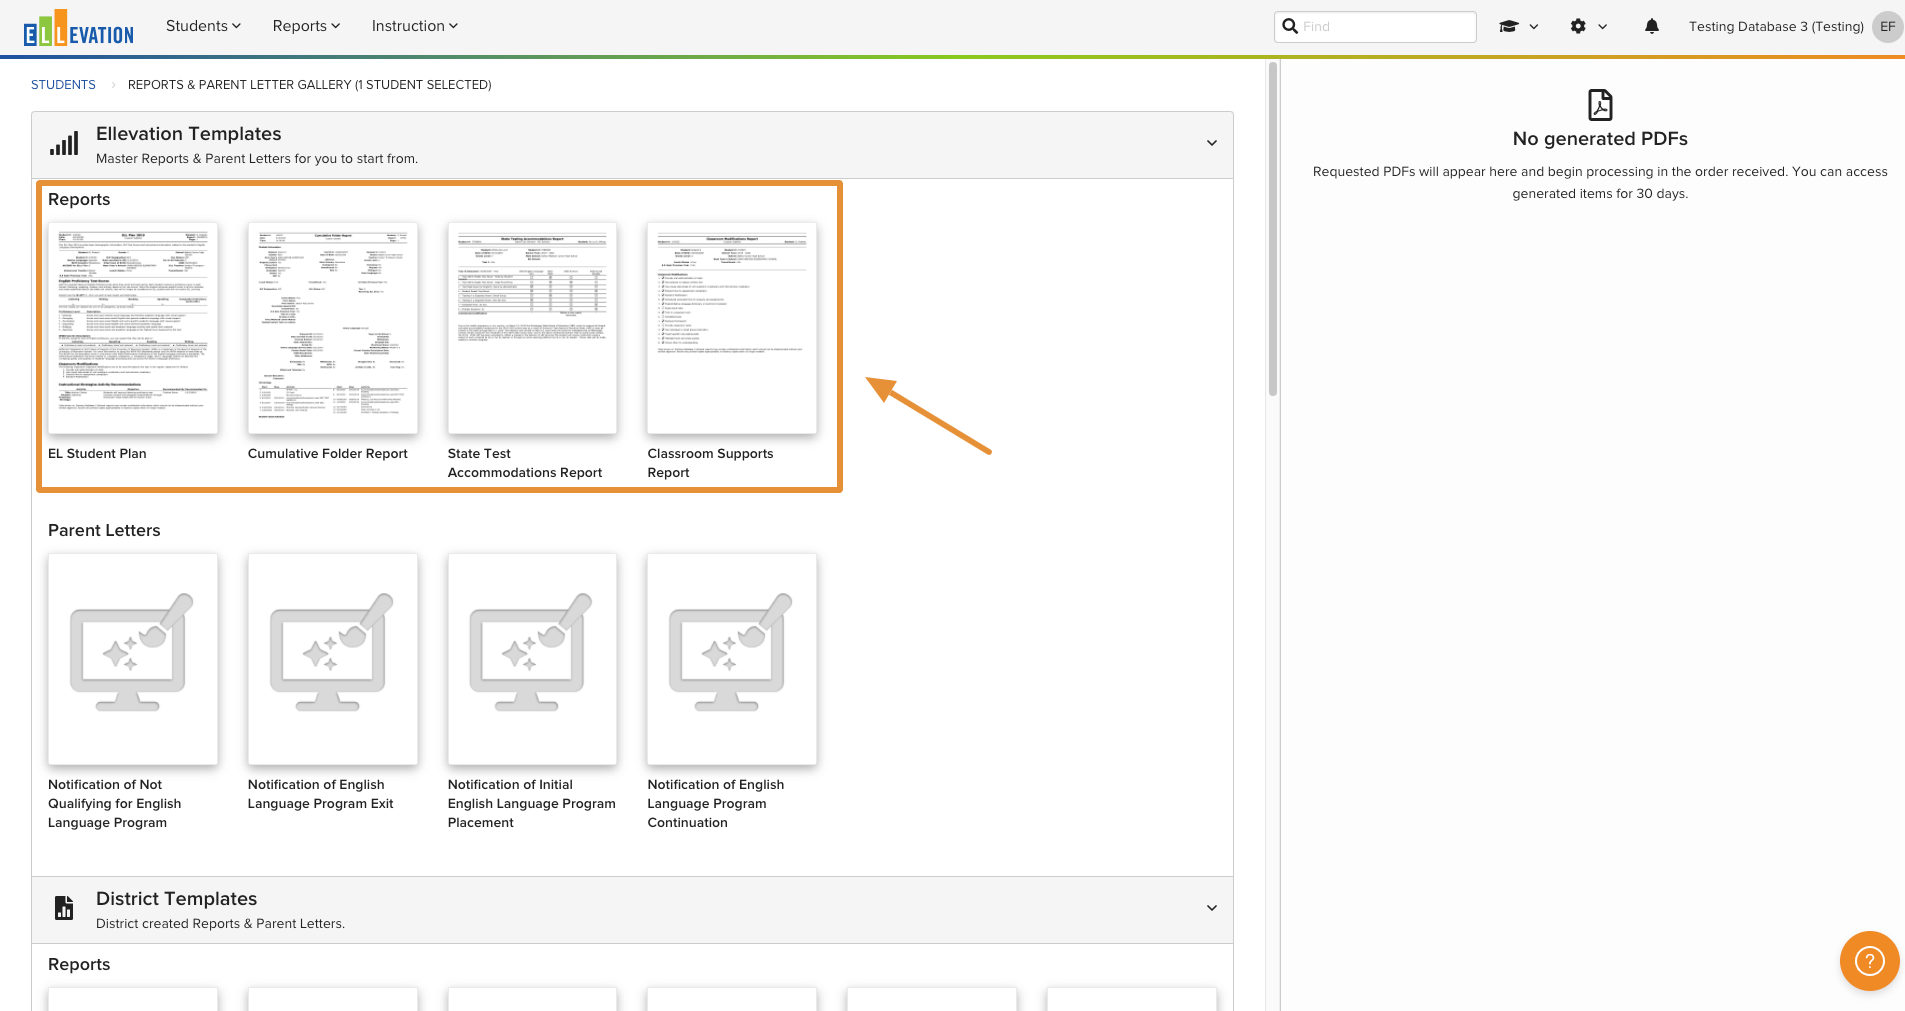Click Classroom Supports Report label

click(x=710, y=463)
